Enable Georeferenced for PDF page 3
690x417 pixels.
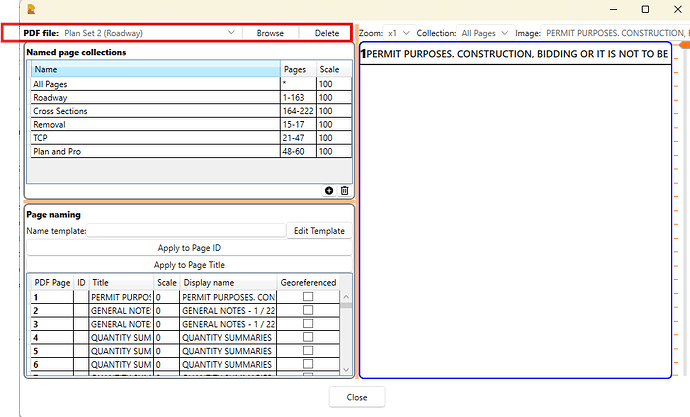click(x=307, y=324)
